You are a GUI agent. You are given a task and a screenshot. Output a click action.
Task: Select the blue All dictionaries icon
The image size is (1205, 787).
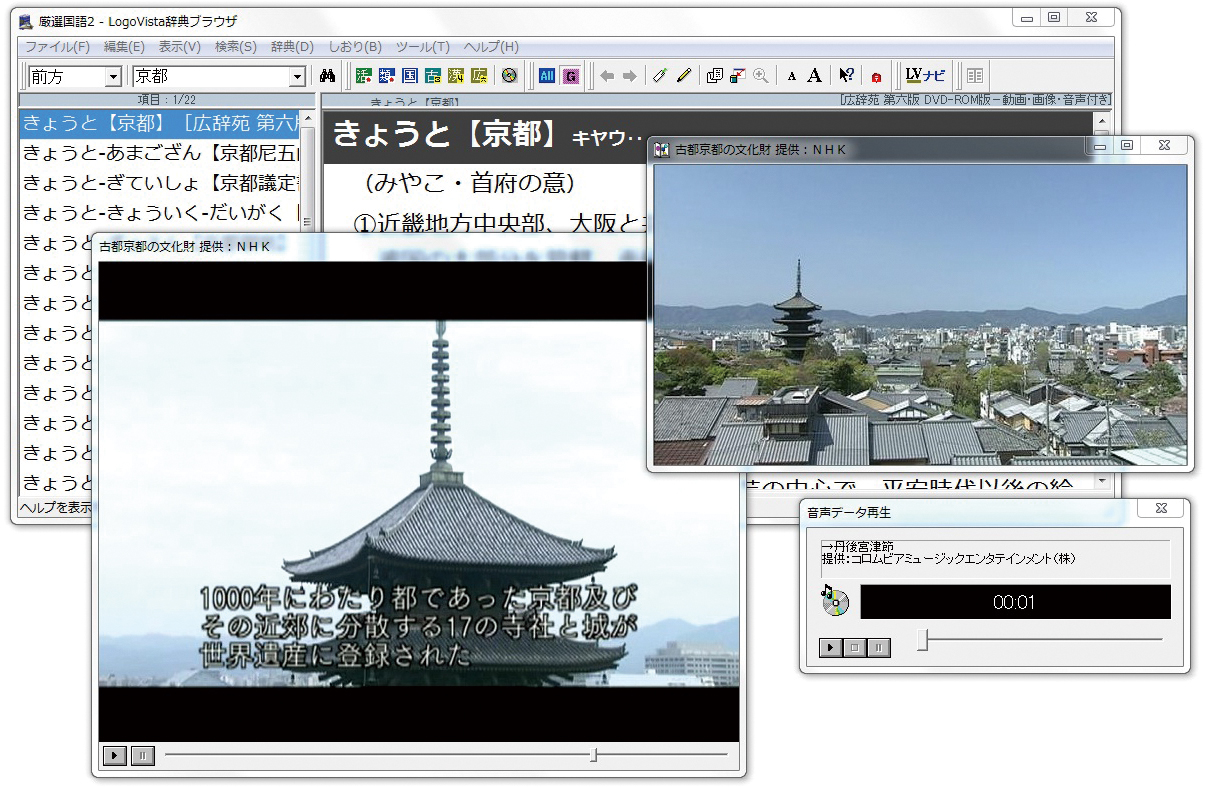click(x=547, y=76)
